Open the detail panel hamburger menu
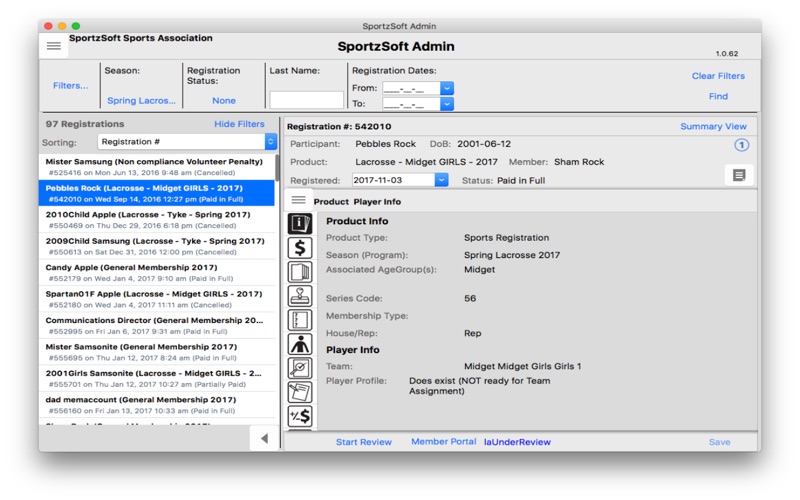This screenshot has height=500, width=800. click(298, 200)
